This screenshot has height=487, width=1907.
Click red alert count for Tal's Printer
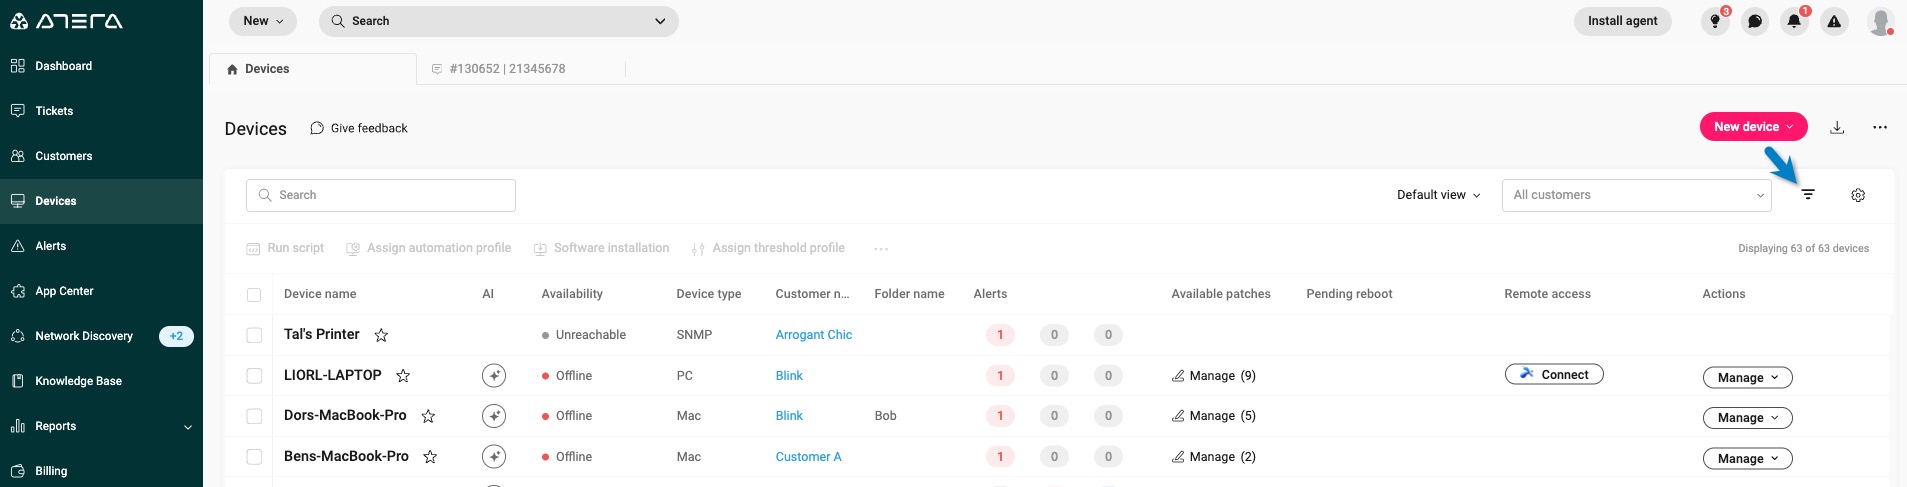[1000, 335]
